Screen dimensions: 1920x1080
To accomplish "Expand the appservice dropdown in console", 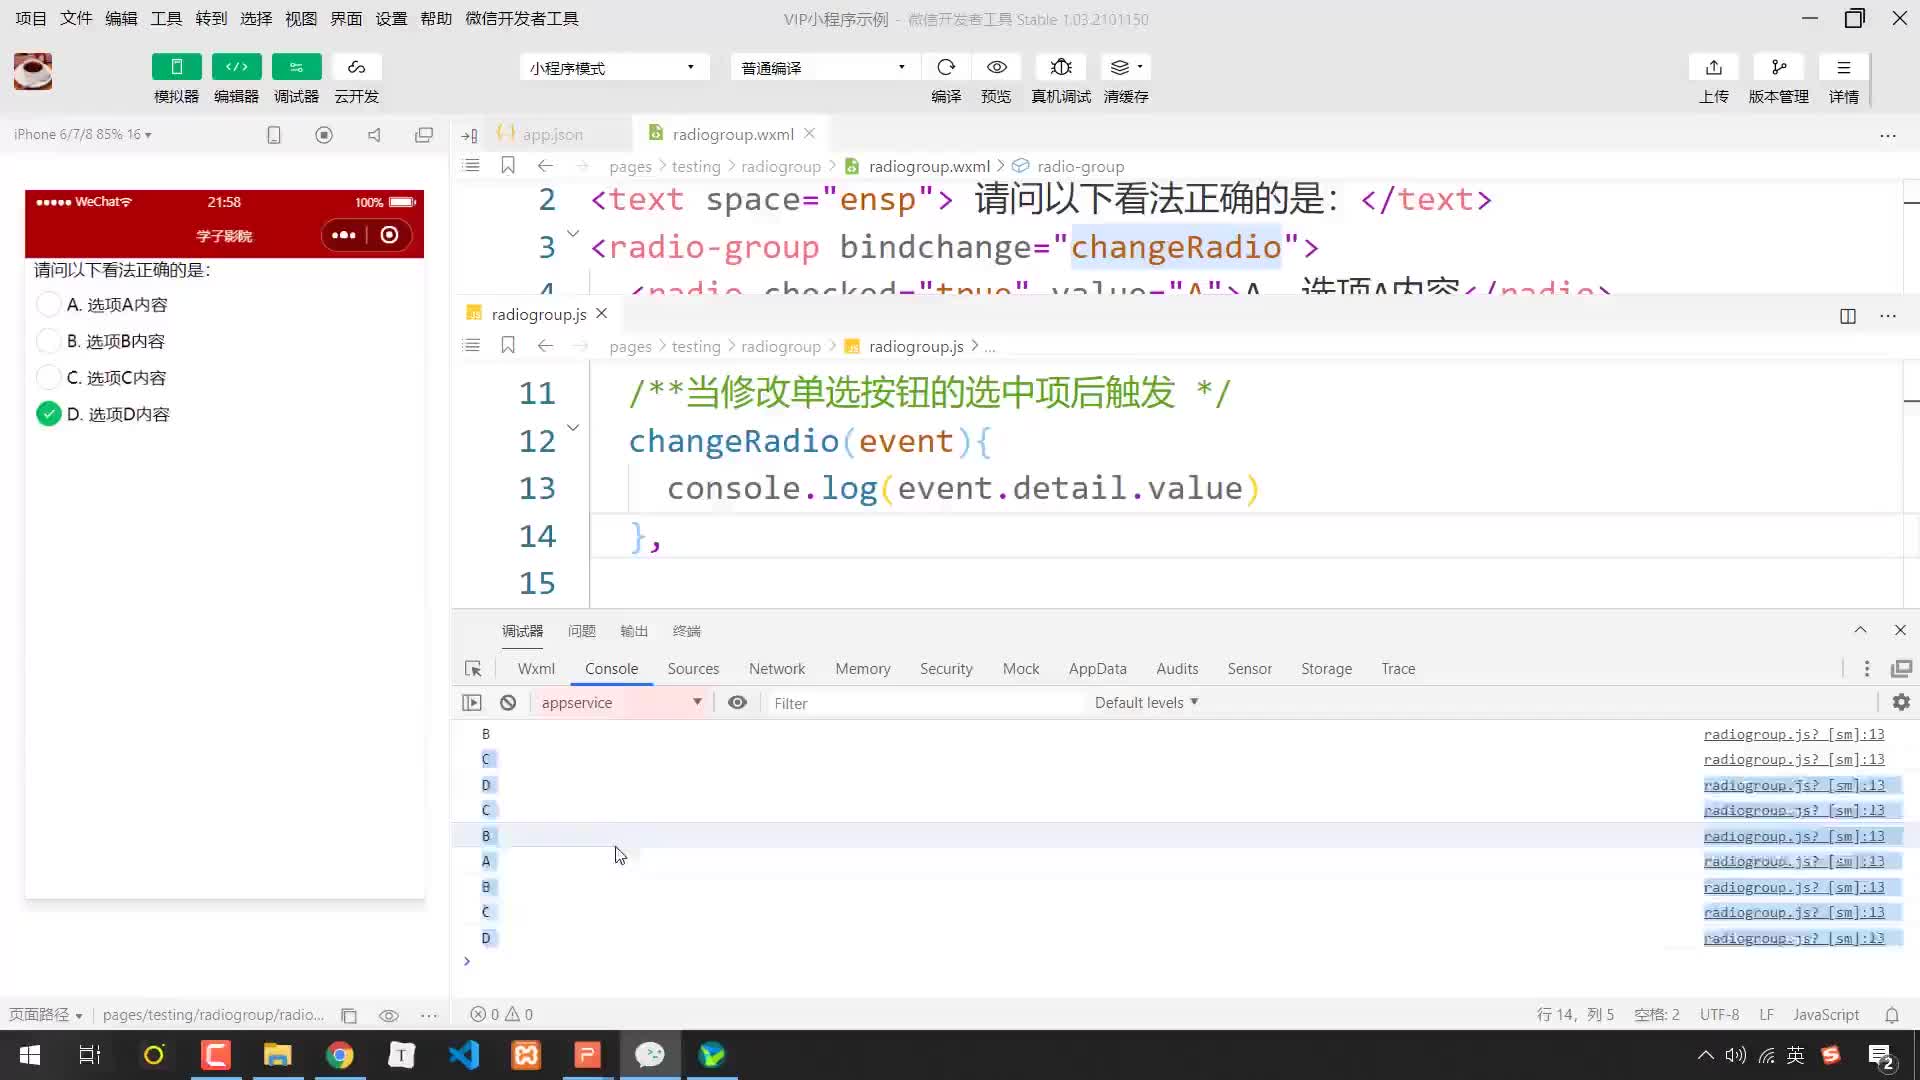I will [620, 702].
